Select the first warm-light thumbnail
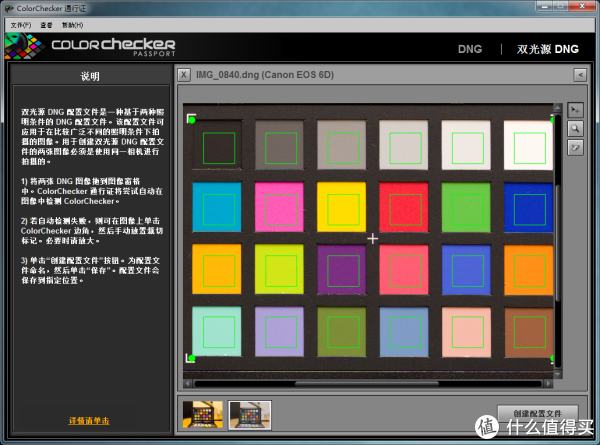 click(203, 415)
